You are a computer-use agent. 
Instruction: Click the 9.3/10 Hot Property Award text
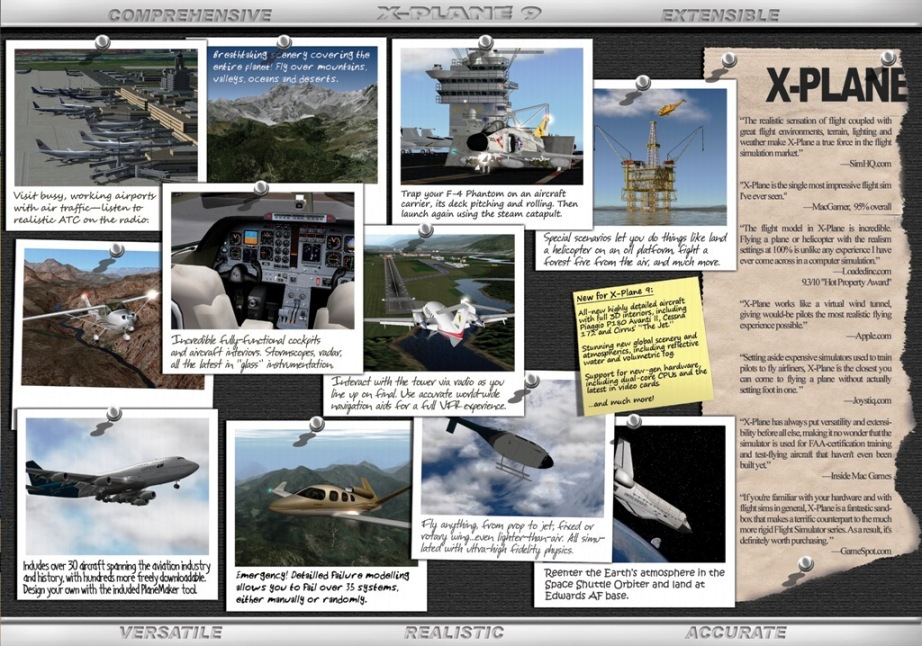pyautogui.click(x=846, y=282)
